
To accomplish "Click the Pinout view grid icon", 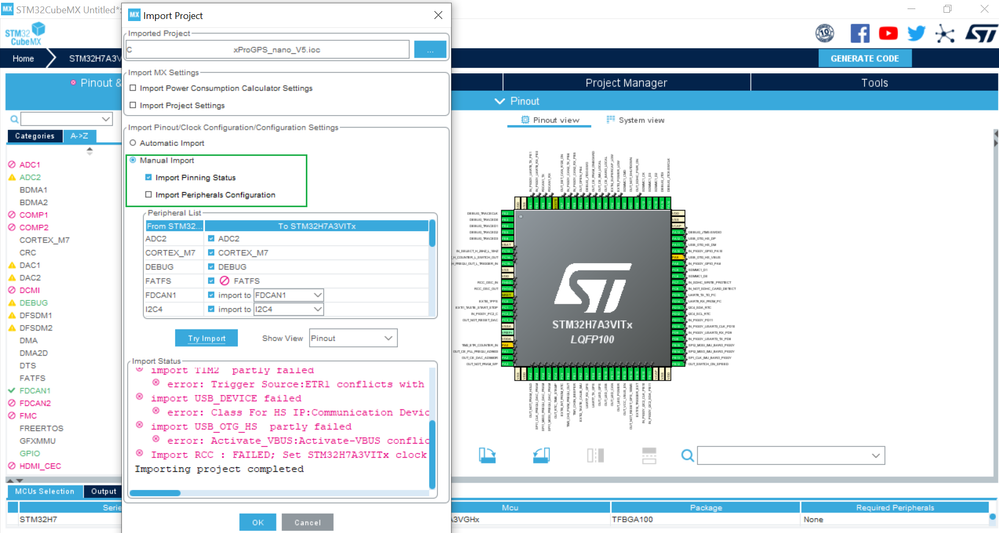I will tap(525, 120).
